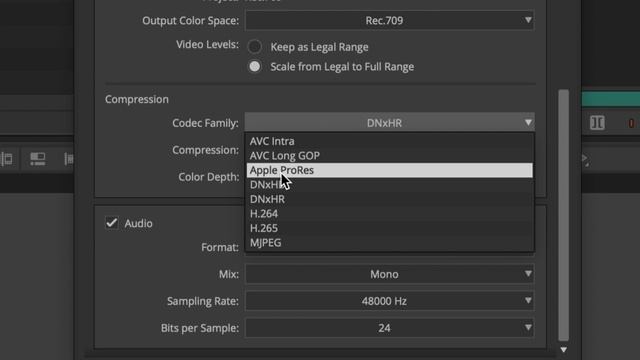Click the teal timeline segment
The image size is (640, 360).
pos(611,99)
